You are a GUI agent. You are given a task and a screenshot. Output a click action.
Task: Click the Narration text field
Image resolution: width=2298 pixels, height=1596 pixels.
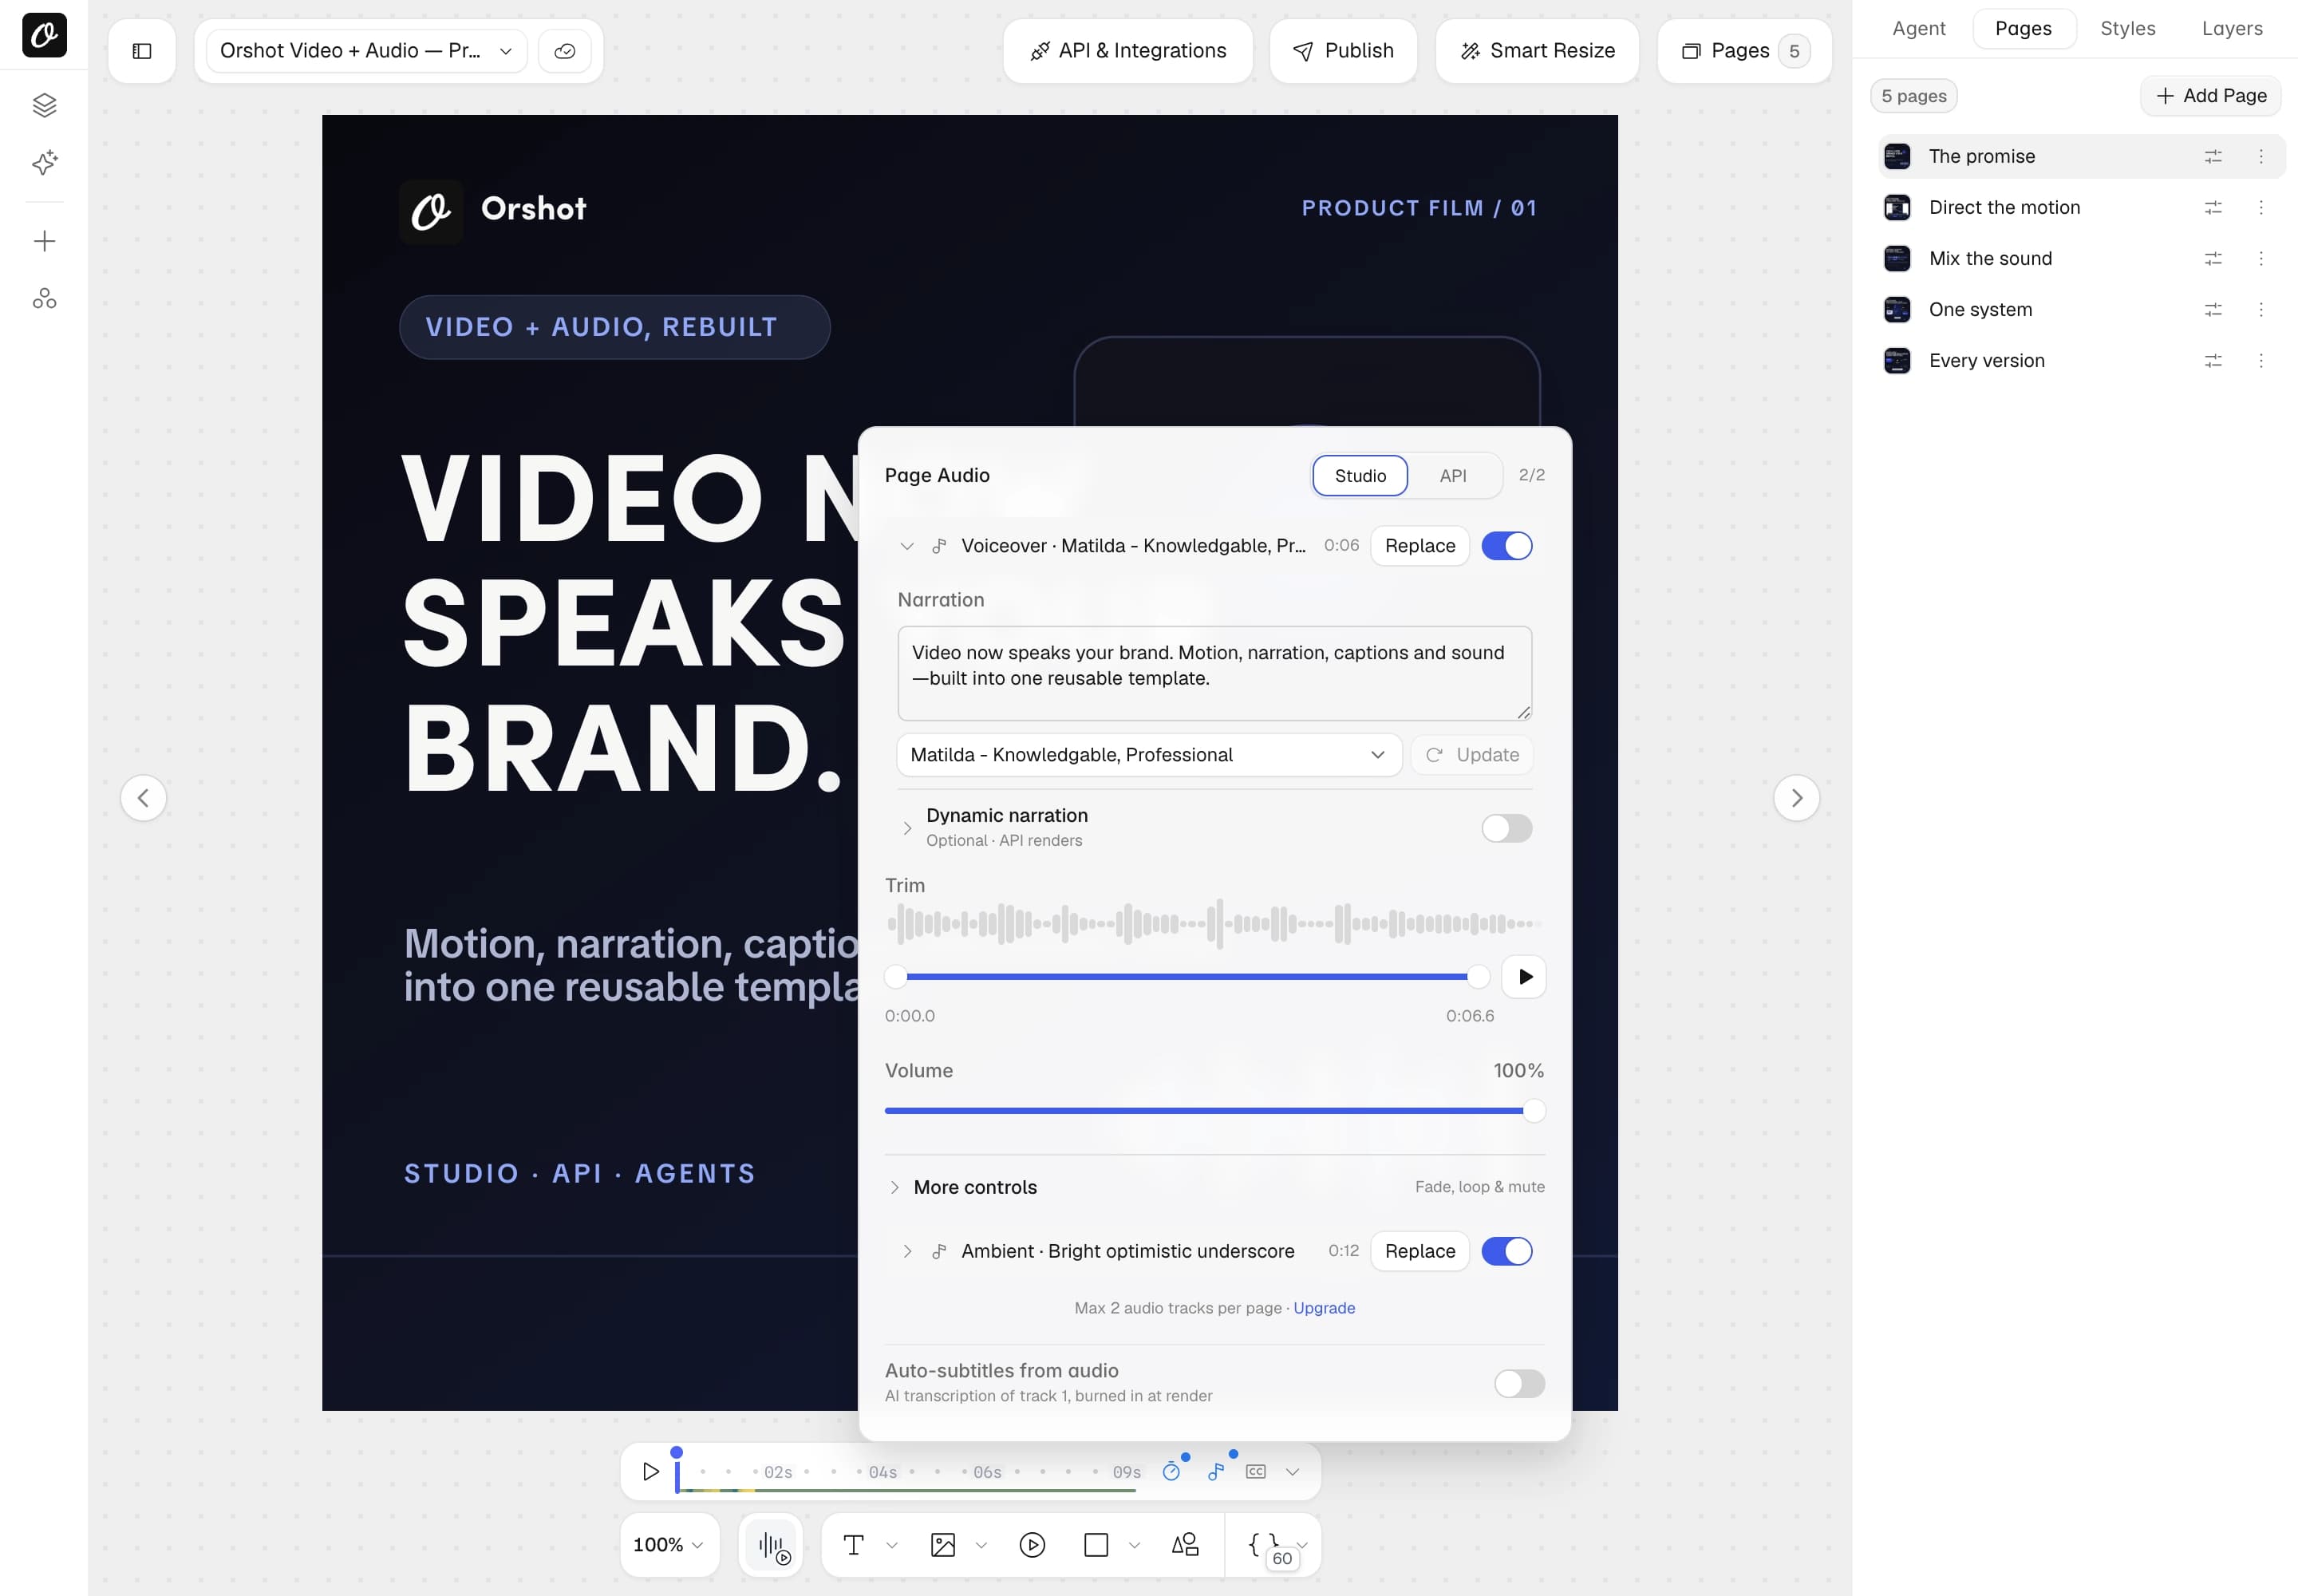[1215, 673]
